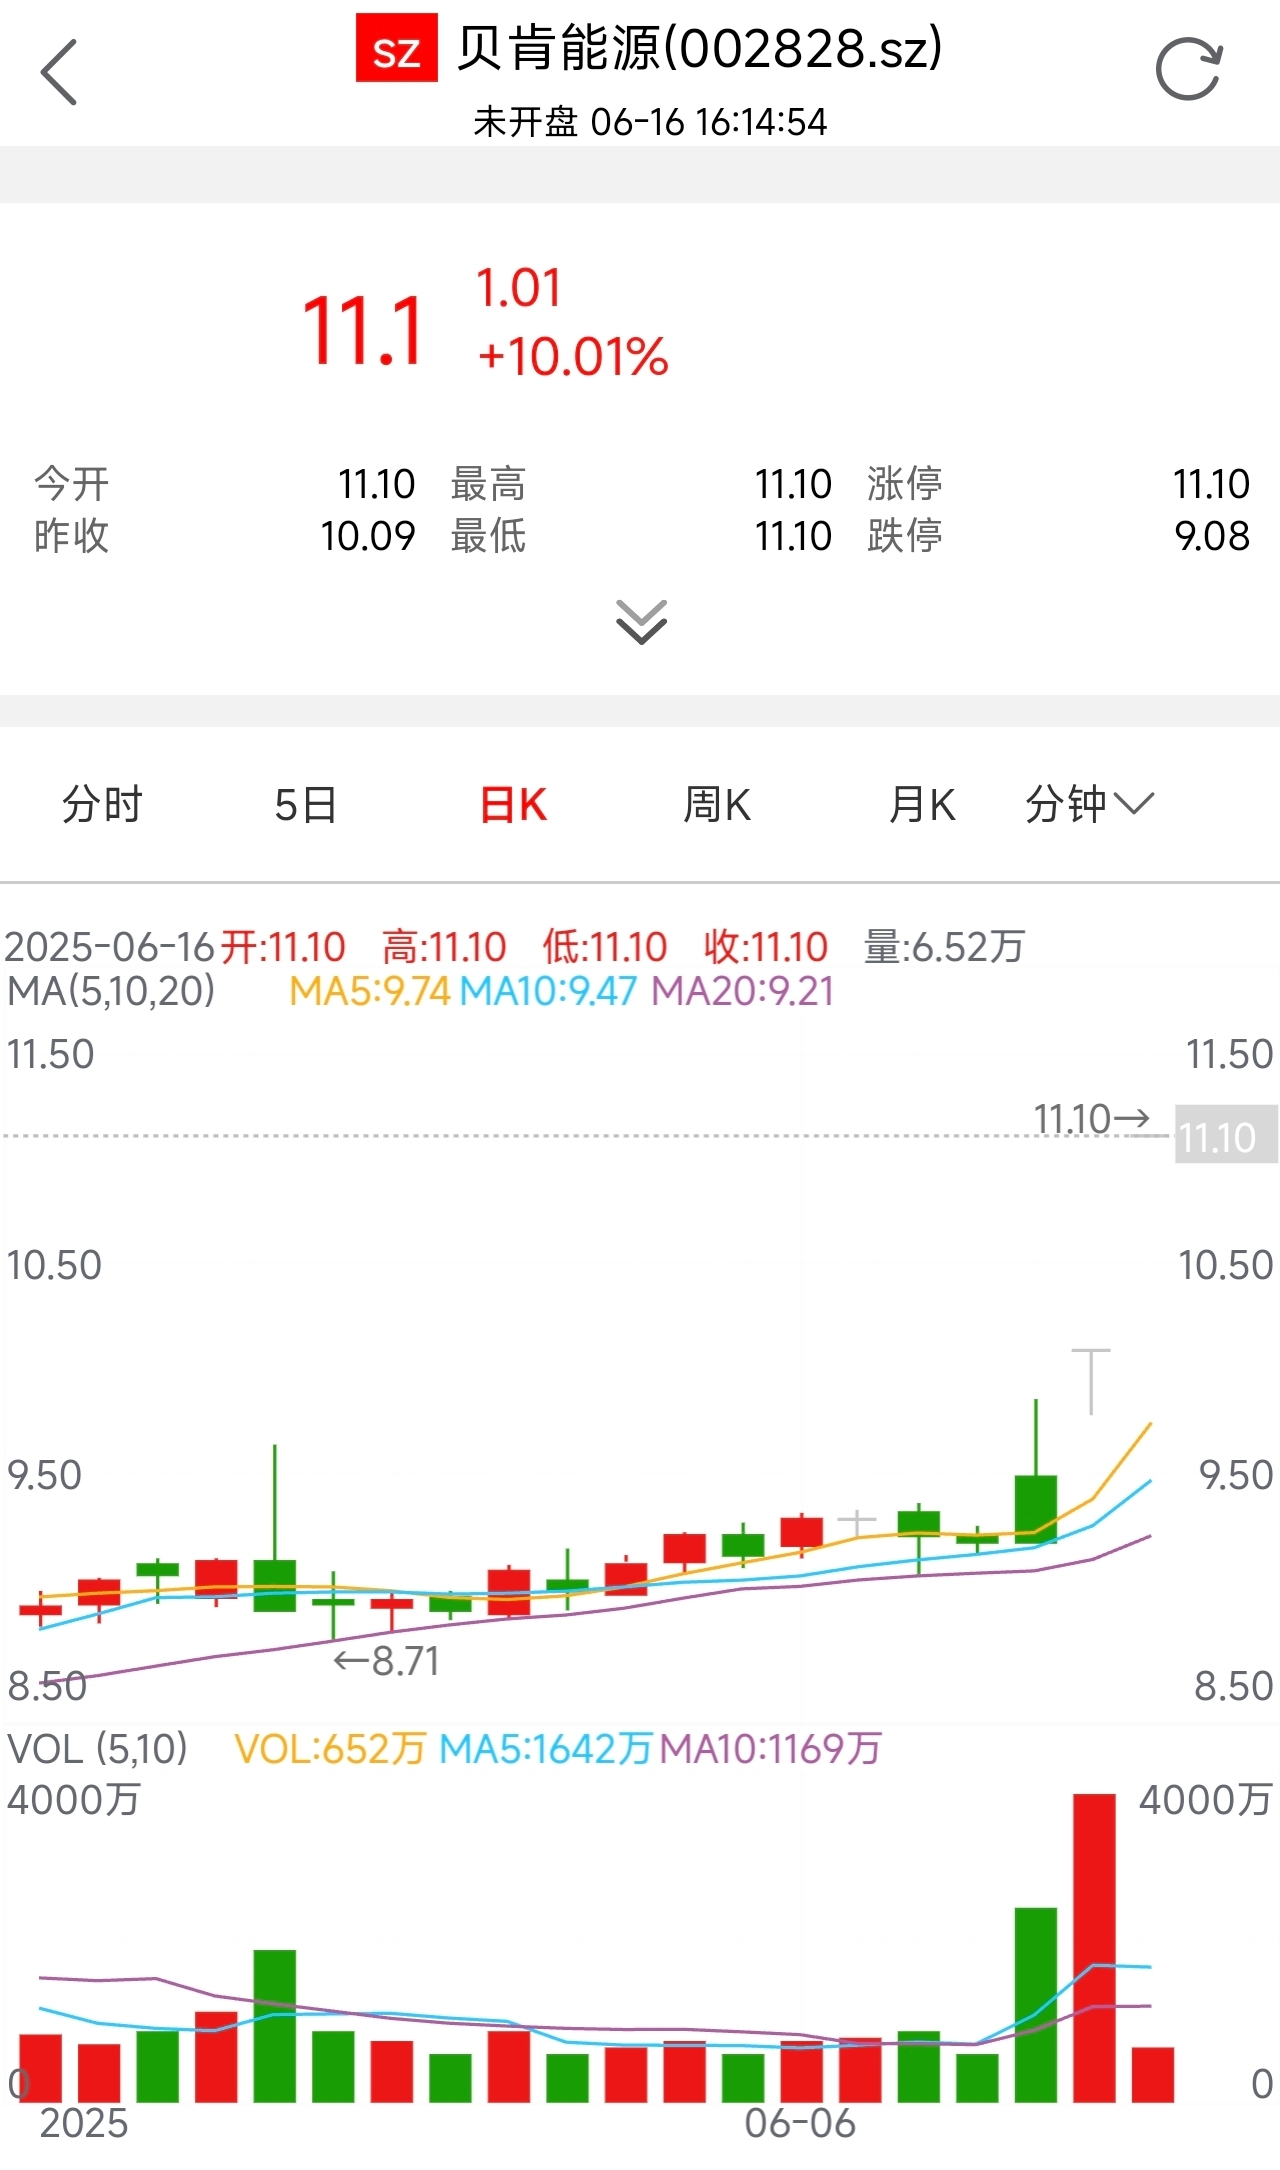Tap the status text 未开盘 06-16 16:14:54

[650, 122]
